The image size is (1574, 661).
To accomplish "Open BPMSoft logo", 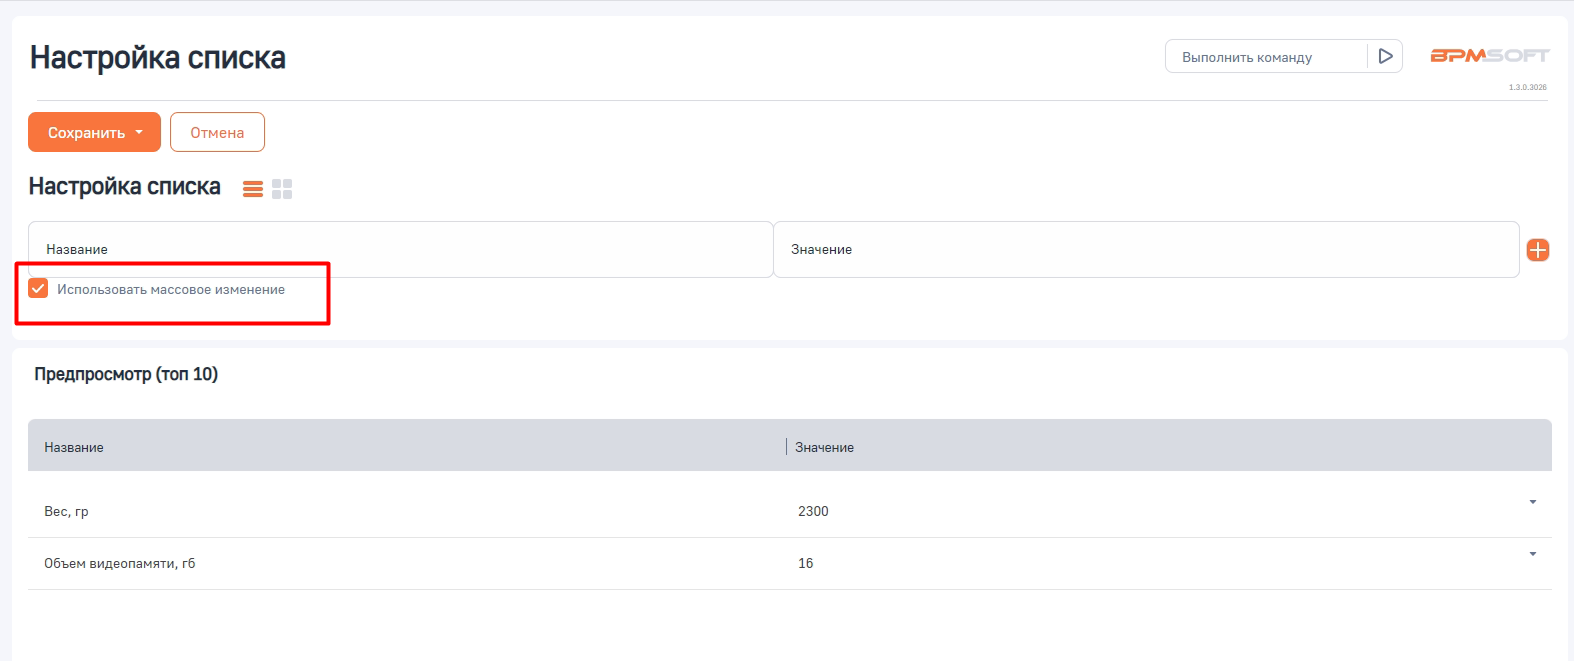I will (1489, 56).
